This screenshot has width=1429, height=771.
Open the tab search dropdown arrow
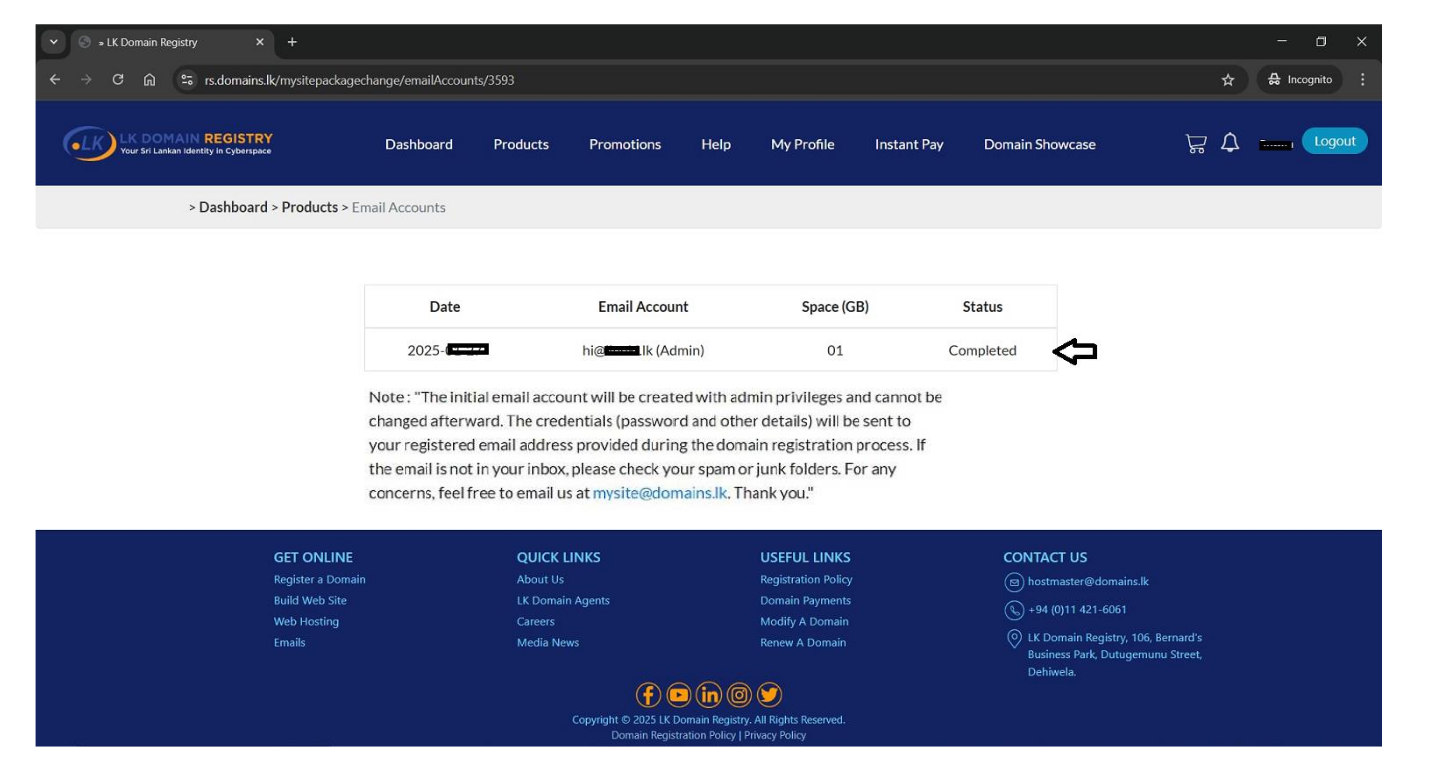point(53,42)
